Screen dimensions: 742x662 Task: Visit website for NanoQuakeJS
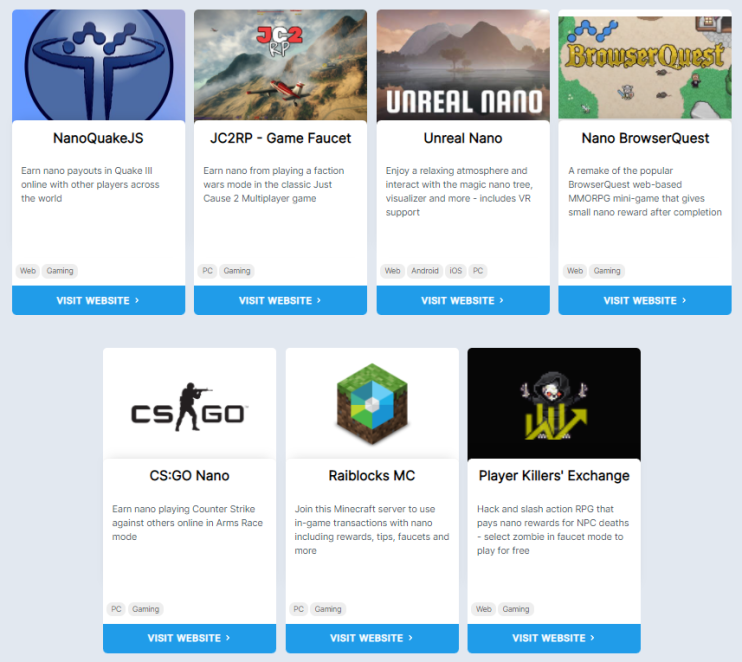click(x=98, y=300)
